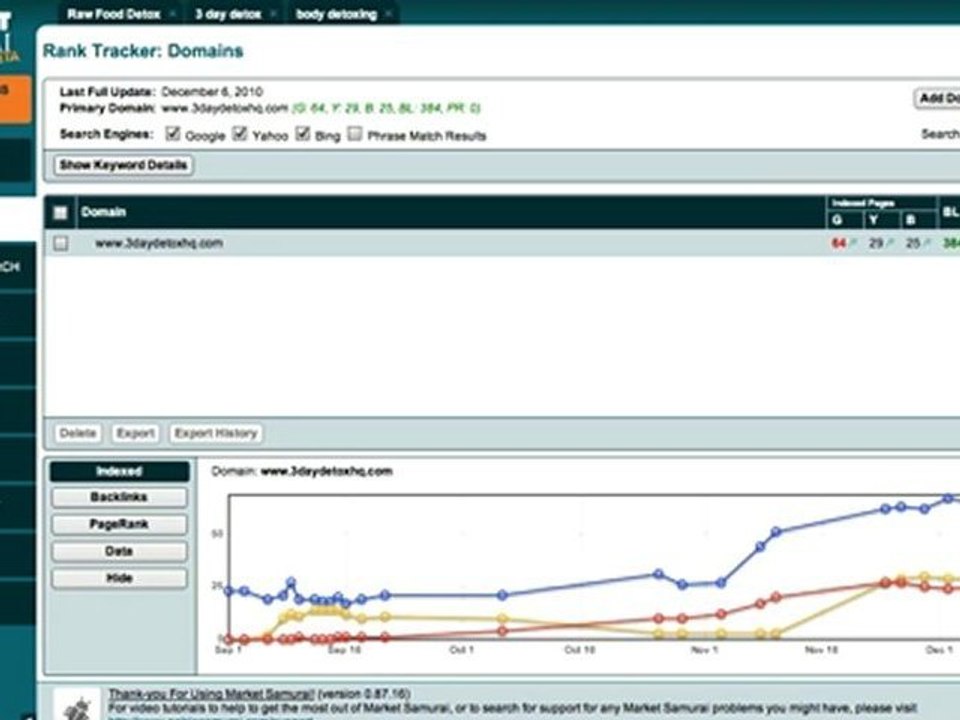
Task: Show the PageRank chart
Action: pos(119,524)
